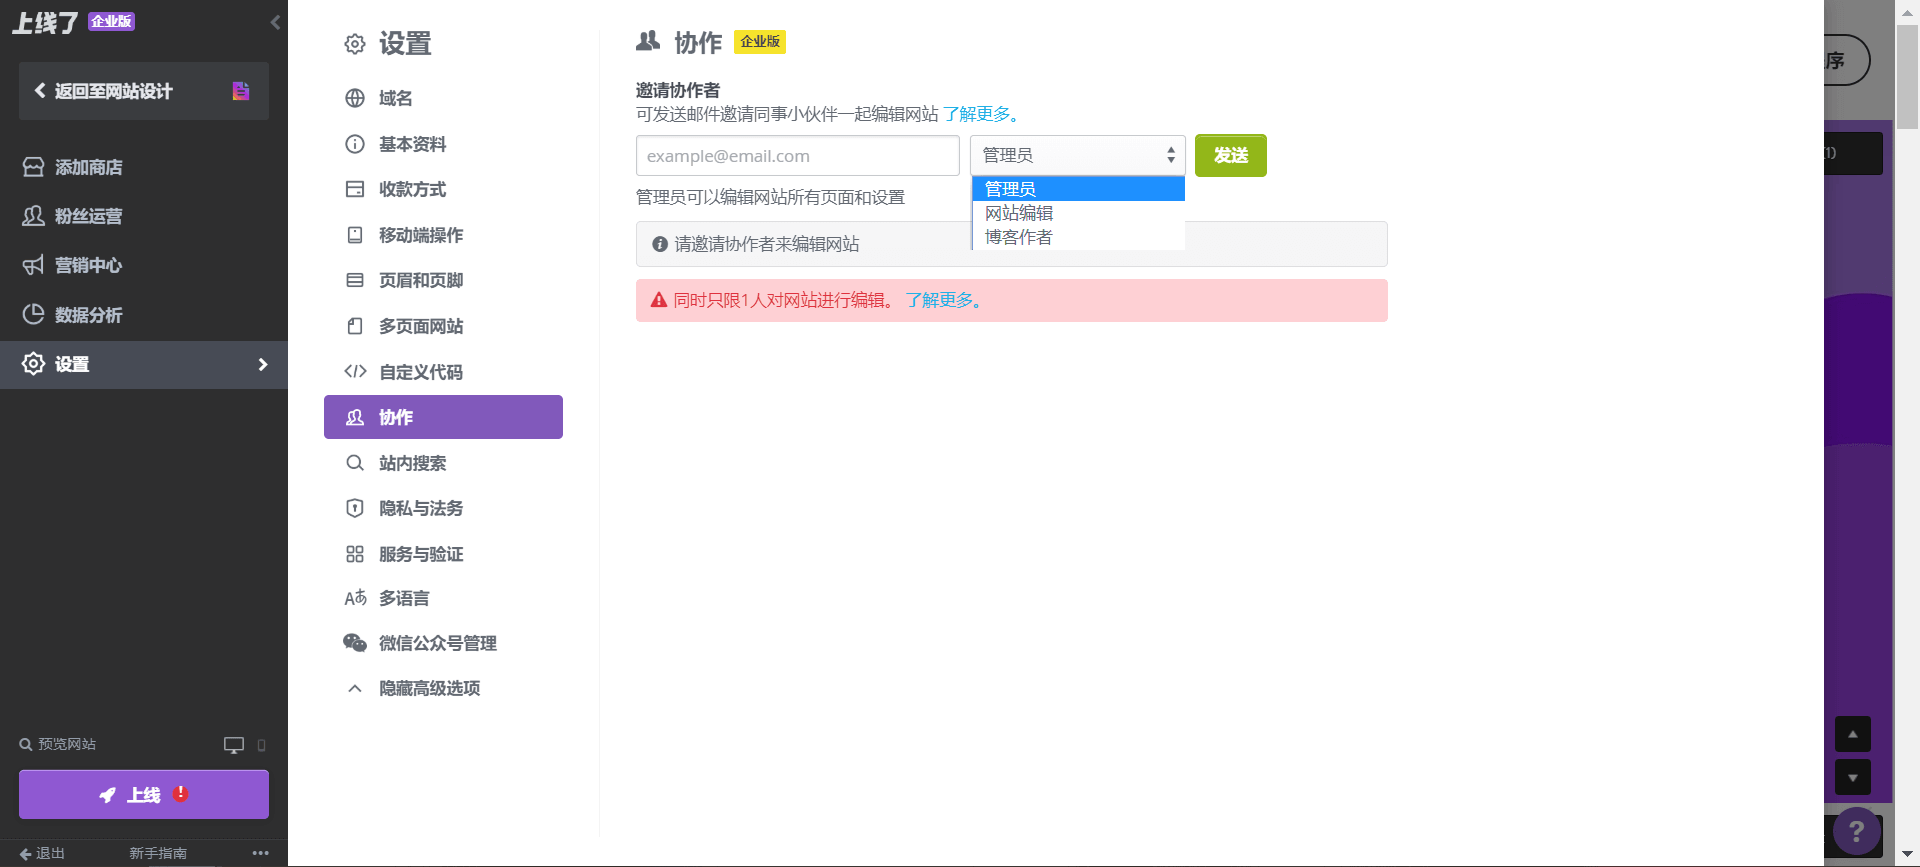
Task: Collapse the left sidebar with the chevron
Action: [x=275, y=22]
